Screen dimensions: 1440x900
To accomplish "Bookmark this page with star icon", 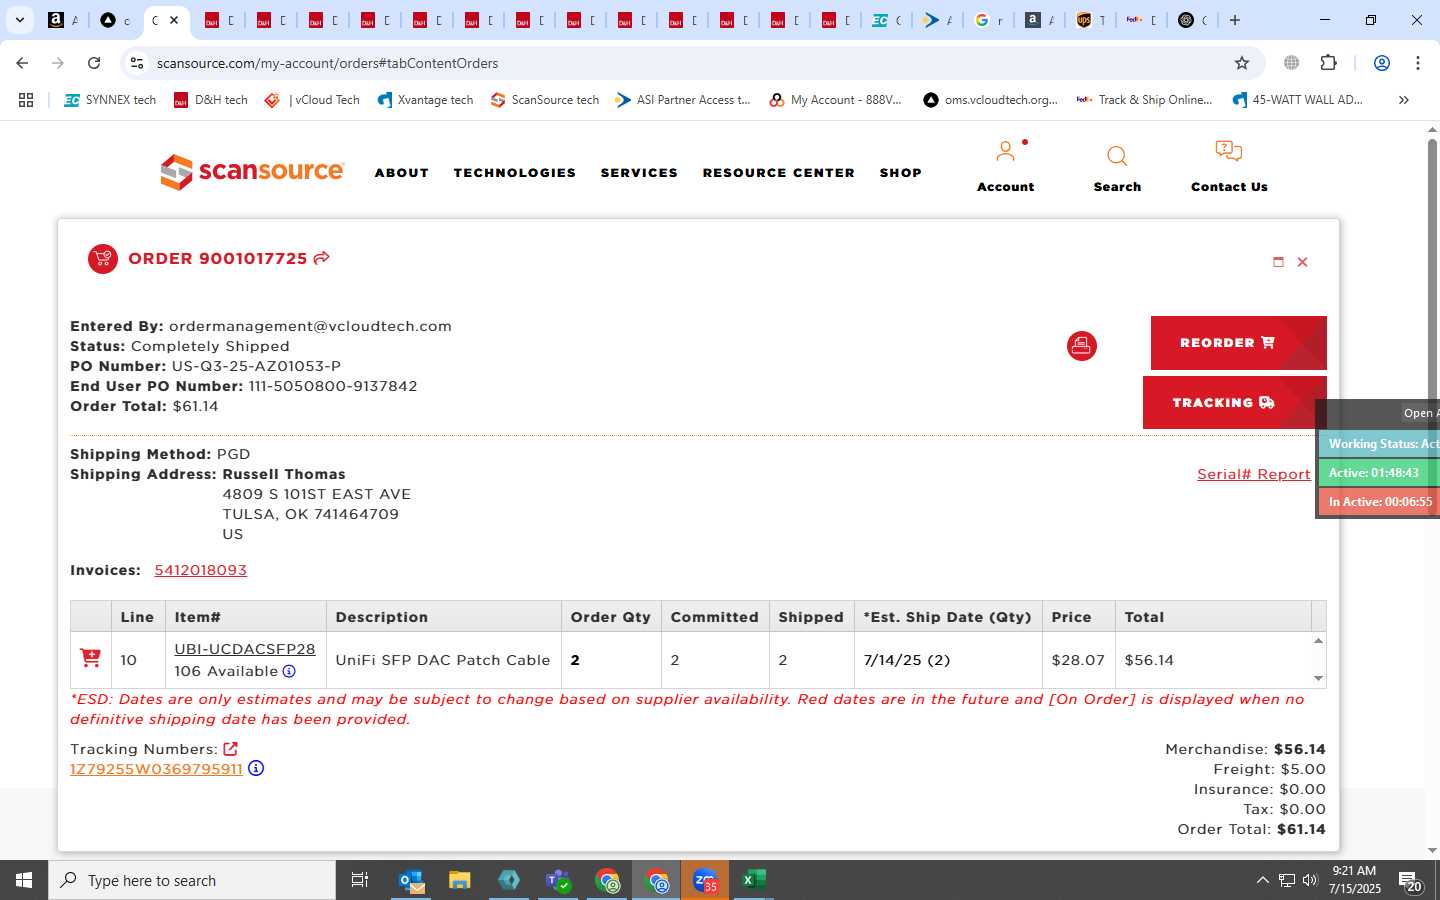I will 1242,63.
